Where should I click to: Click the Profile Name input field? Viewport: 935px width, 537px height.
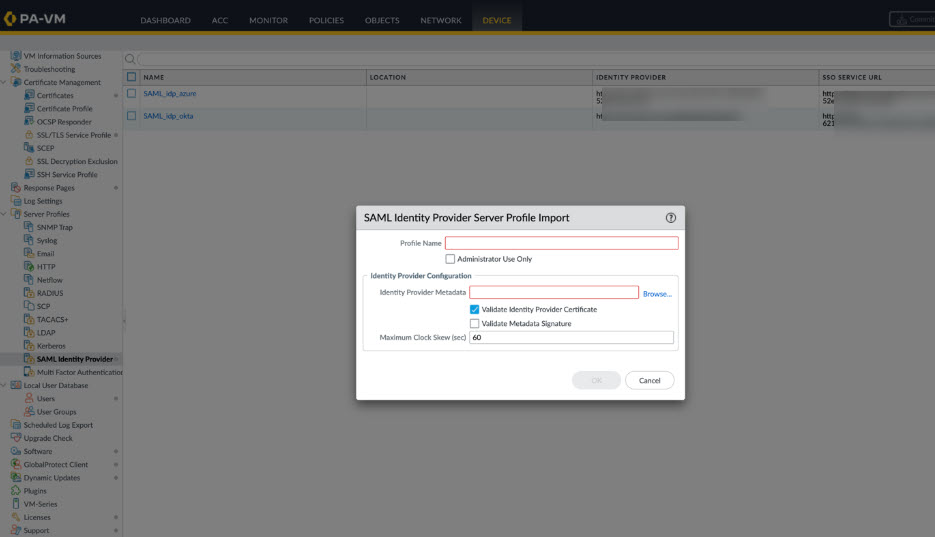(562, 243)
